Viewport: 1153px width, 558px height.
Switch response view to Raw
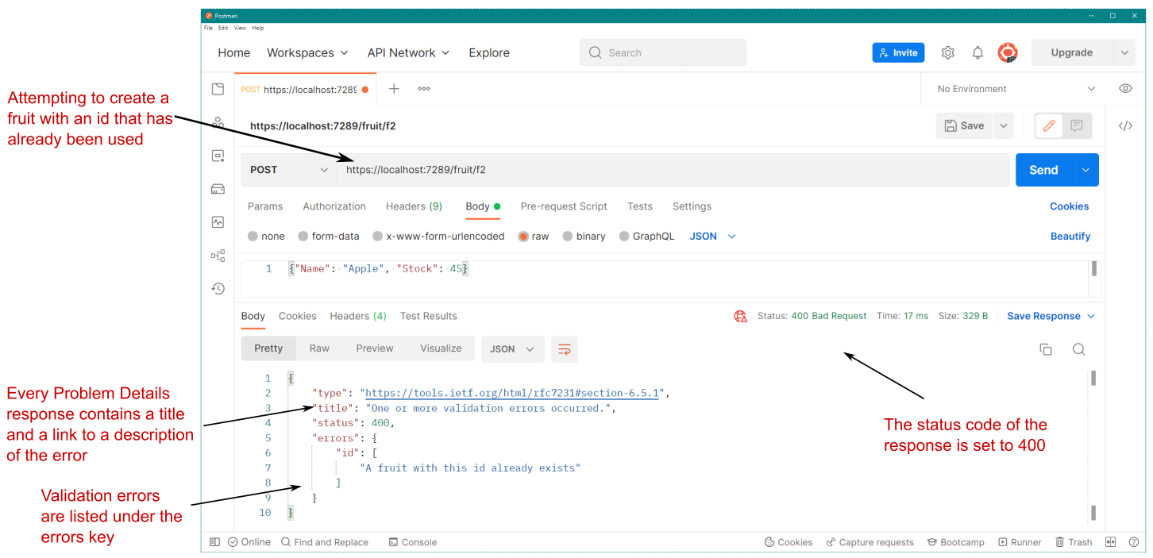pyautogui.click(x=319, y=348)
